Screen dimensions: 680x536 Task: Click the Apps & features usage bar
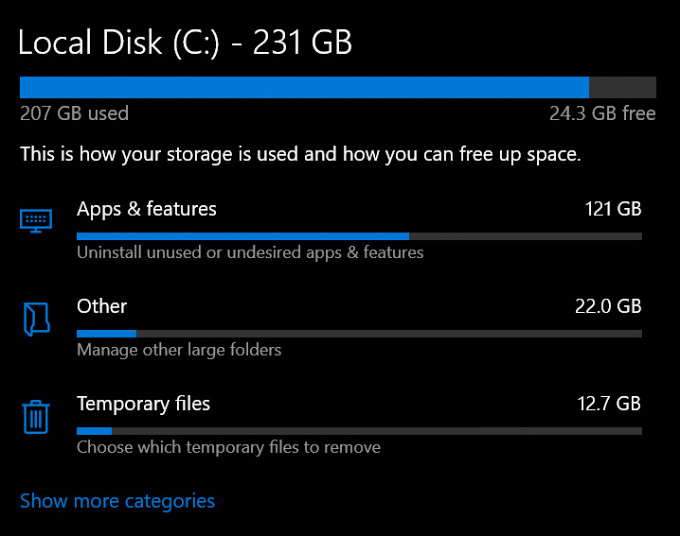[x=359, y=236]
